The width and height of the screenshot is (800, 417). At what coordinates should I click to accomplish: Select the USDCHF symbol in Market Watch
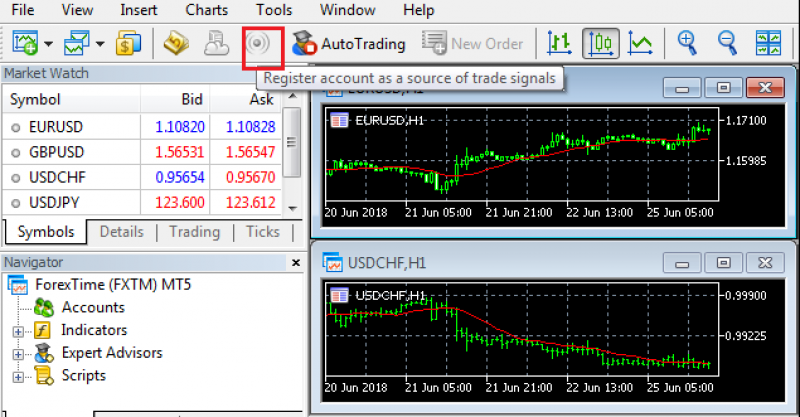point(57,177)
